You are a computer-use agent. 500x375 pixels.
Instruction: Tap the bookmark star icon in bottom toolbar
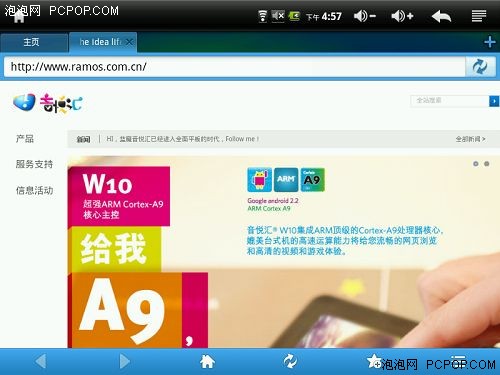(x=374, y=361)
